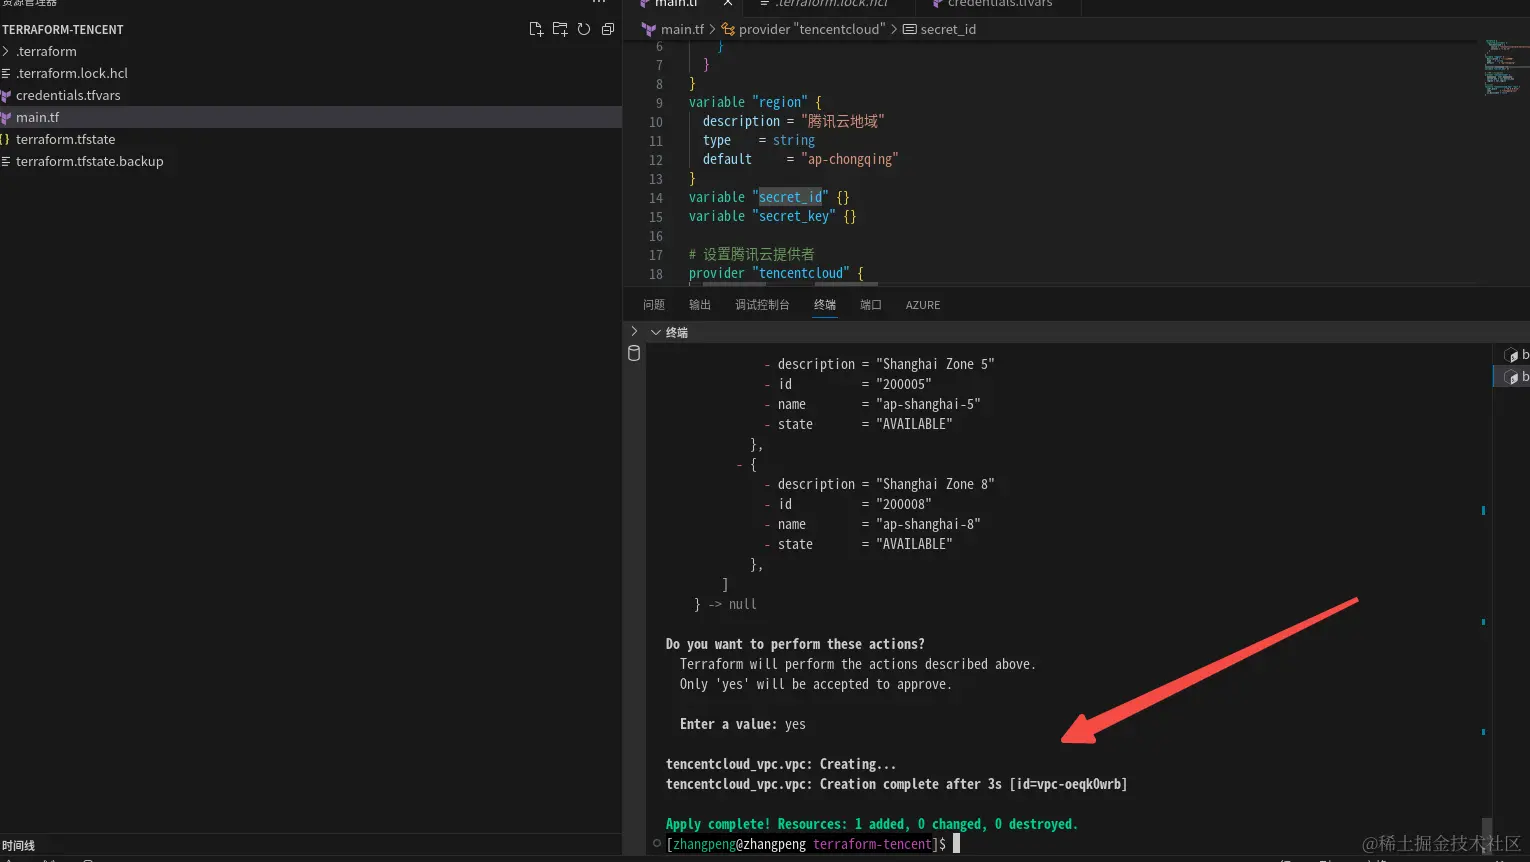Screen dimensions: 1530x862
Task: Click the New Folder icon in Explorer header
Action: [560, 29]
